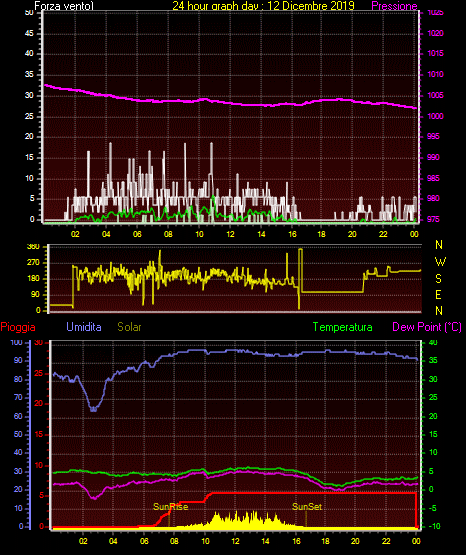Click temperature axis value -5
The width and height of the screenshot is (466, 555).
[x=433, y=508]
